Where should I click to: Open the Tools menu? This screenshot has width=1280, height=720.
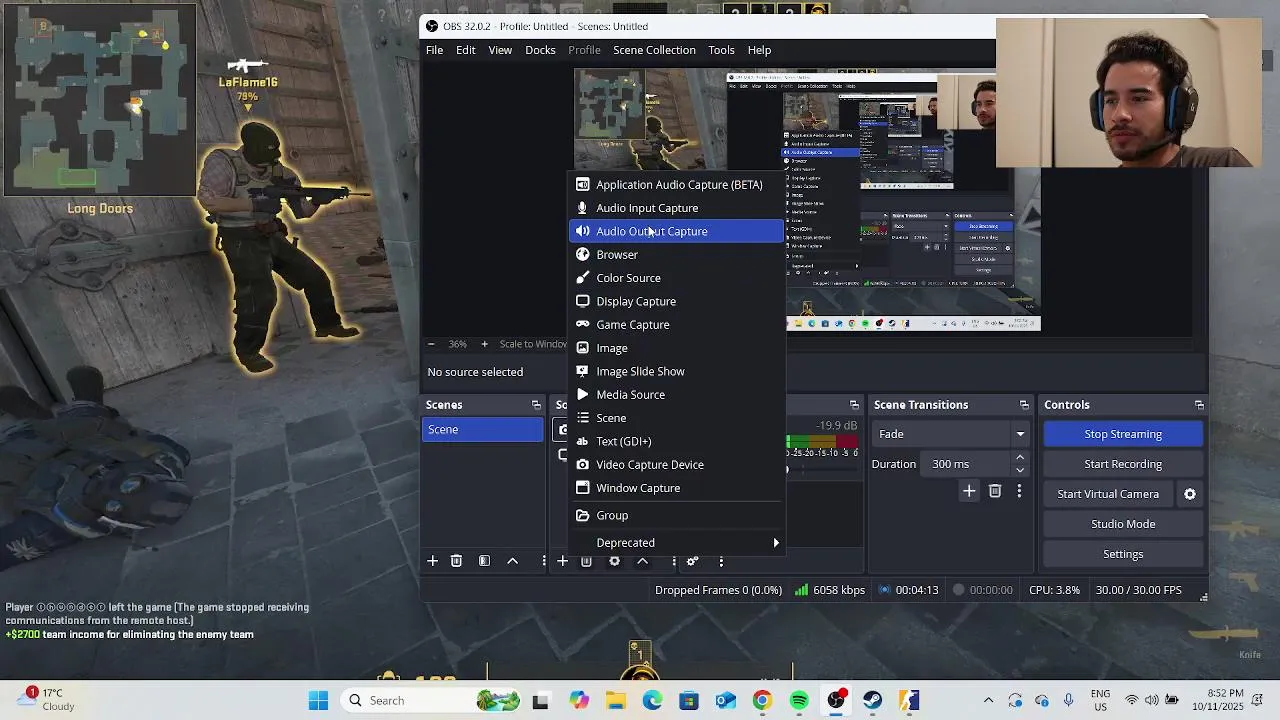coord(721,50)
